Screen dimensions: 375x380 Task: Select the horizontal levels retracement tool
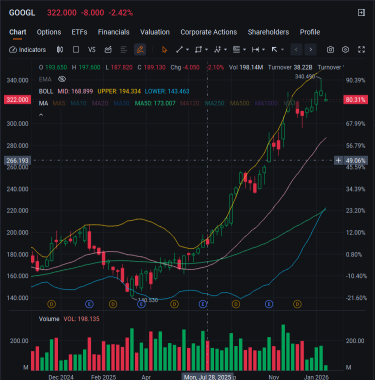pos(236,50)
